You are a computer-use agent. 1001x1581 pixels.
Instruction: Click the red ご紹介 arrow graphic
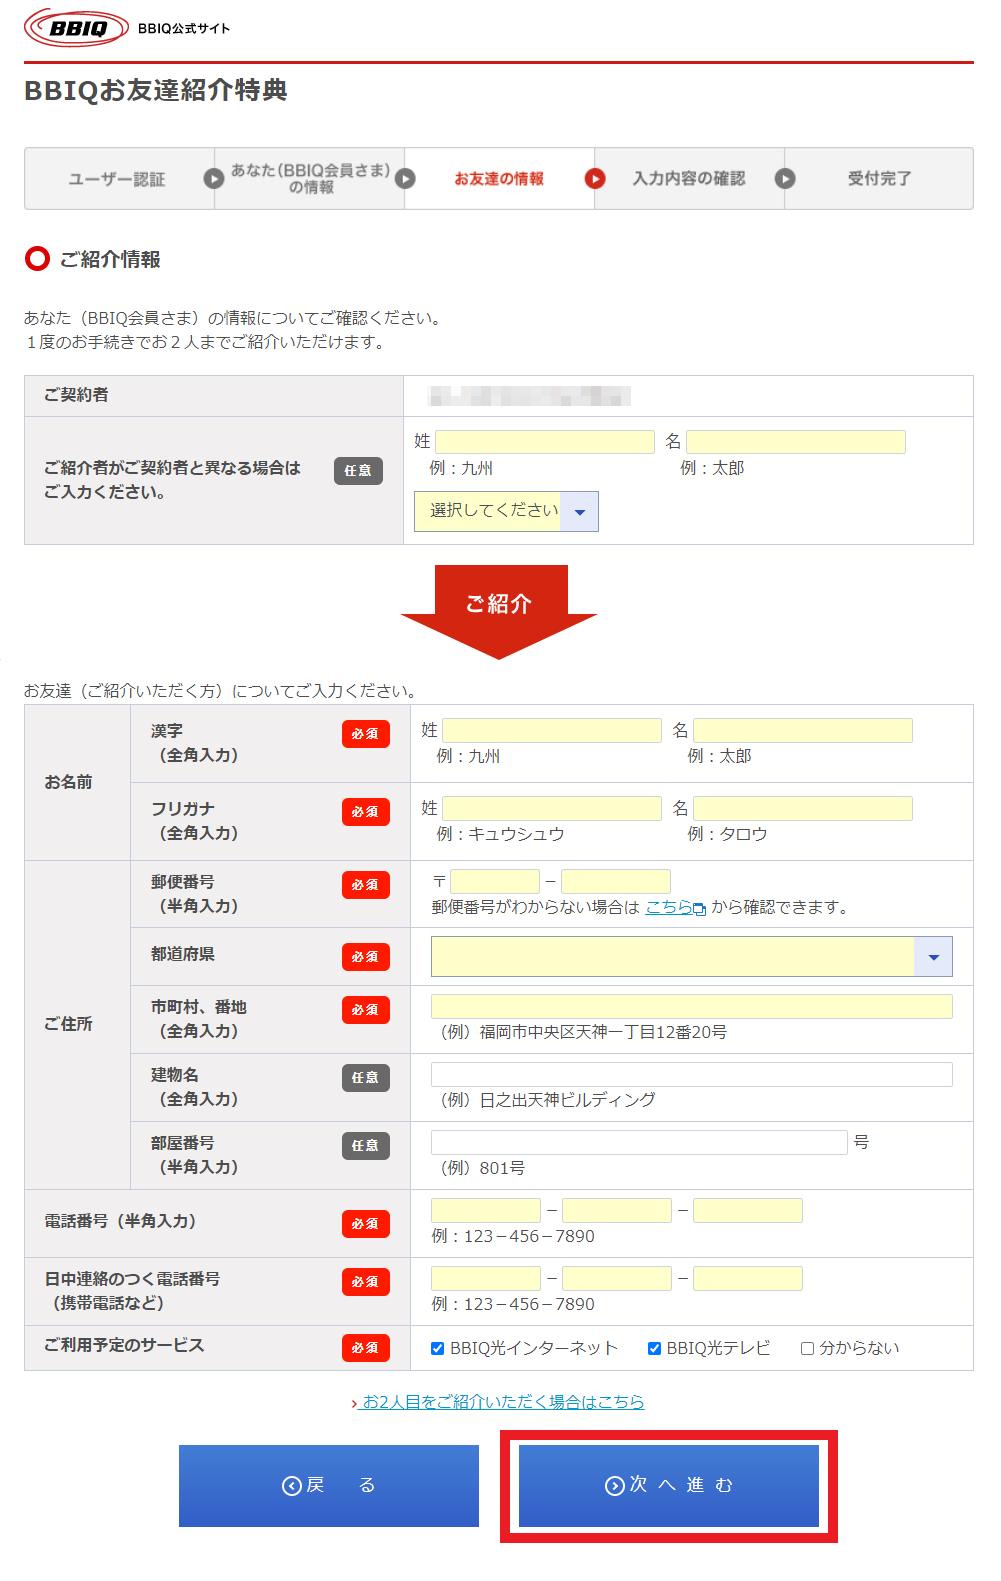(499, 607)
